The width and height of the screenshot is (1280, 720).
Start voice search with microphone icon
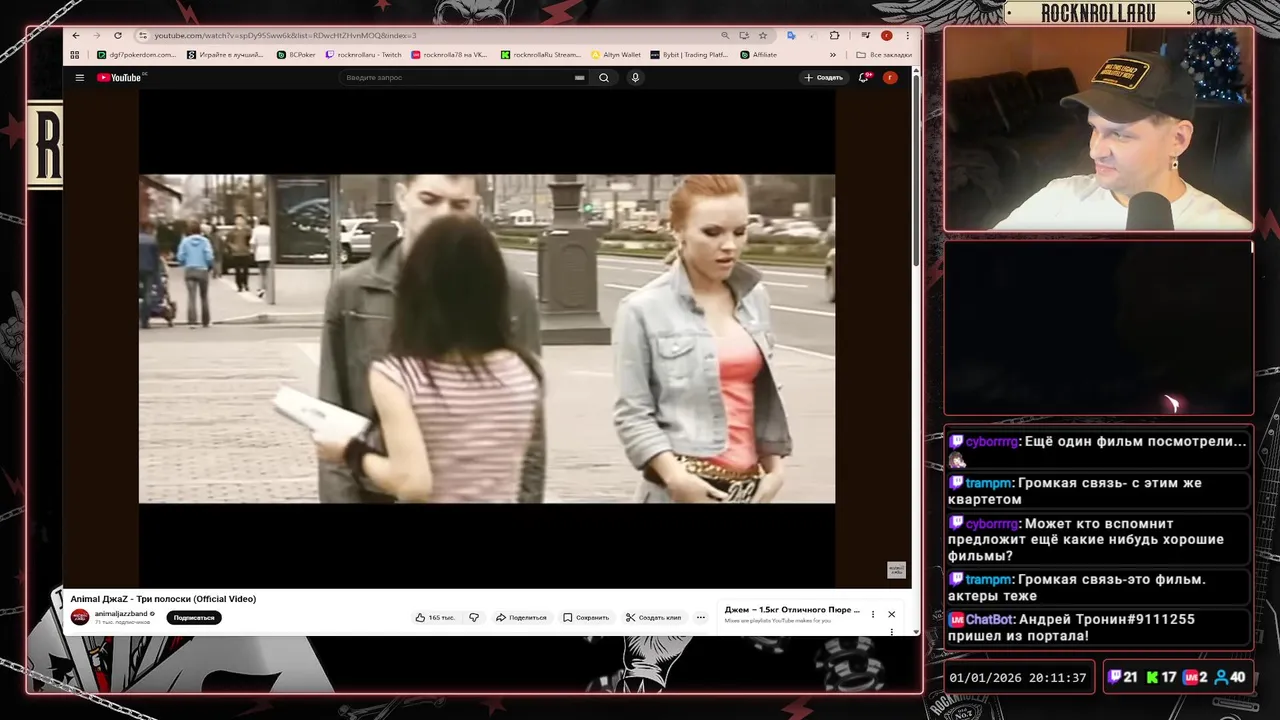tap(635, 77)
